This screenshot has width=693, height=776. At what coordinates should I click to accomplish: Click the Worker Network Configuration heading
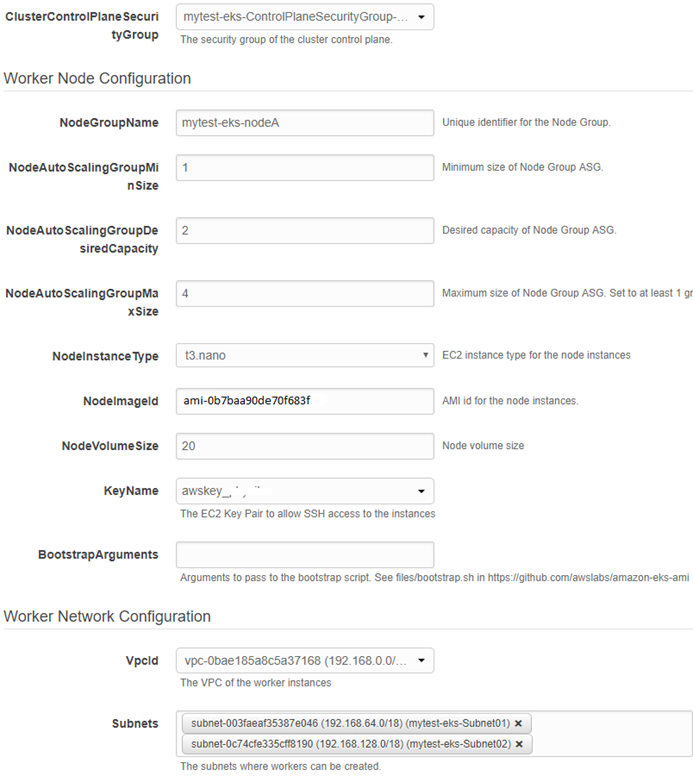coord(107,616)
